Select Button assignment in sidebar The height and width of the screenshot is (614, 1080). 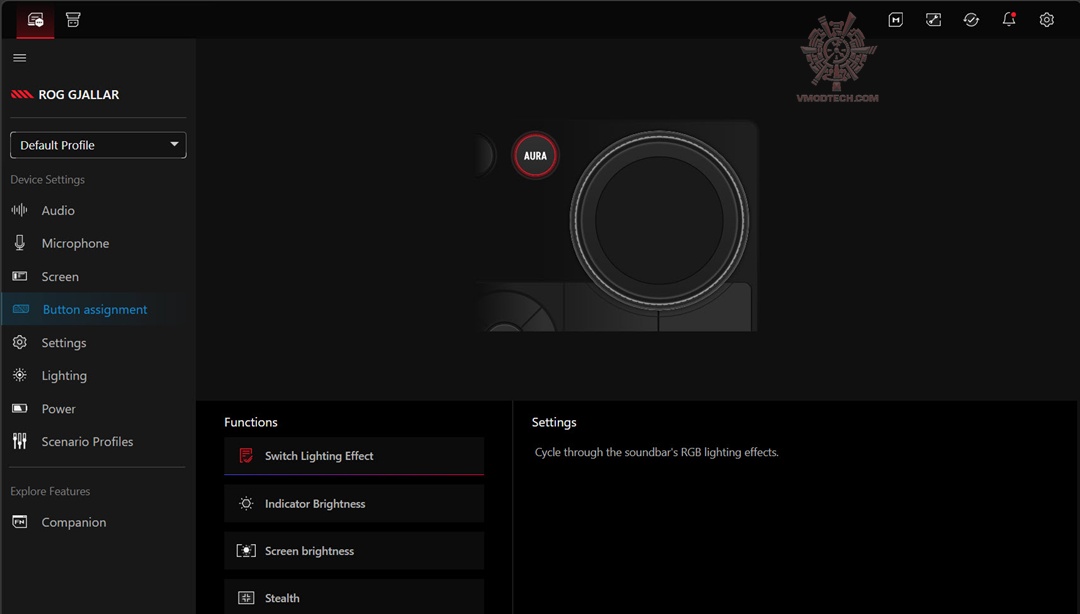tap(95, 310)
